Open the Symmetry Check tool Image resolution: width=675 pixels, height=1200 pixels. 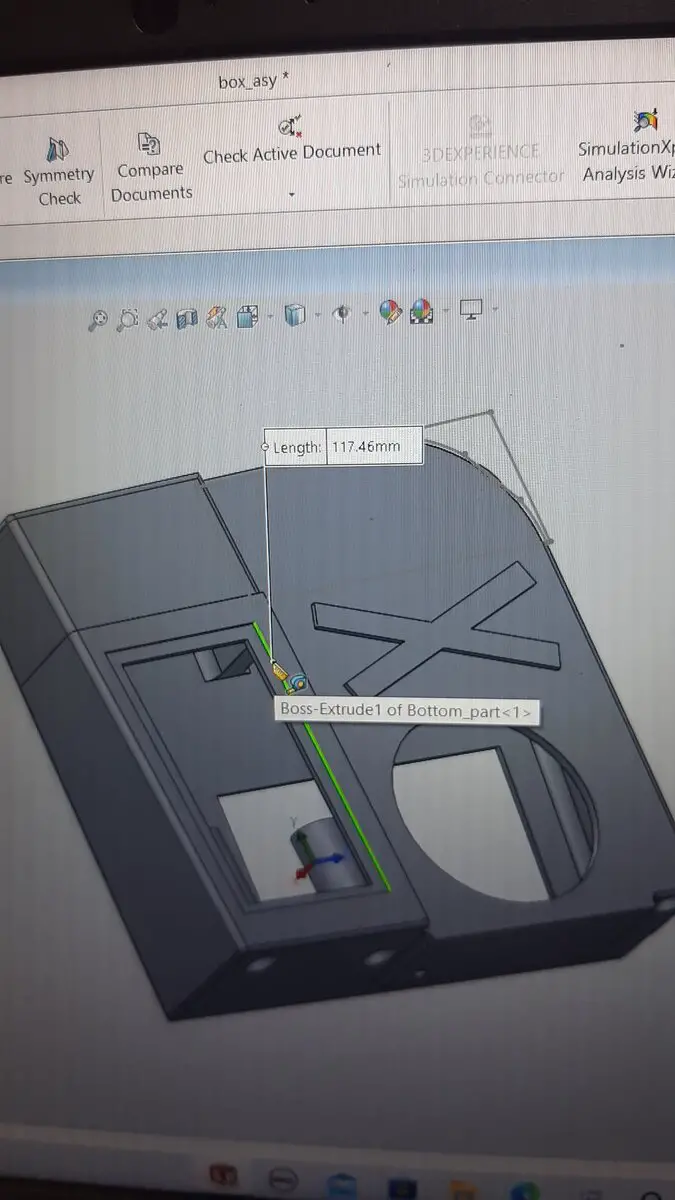[58, 172]
